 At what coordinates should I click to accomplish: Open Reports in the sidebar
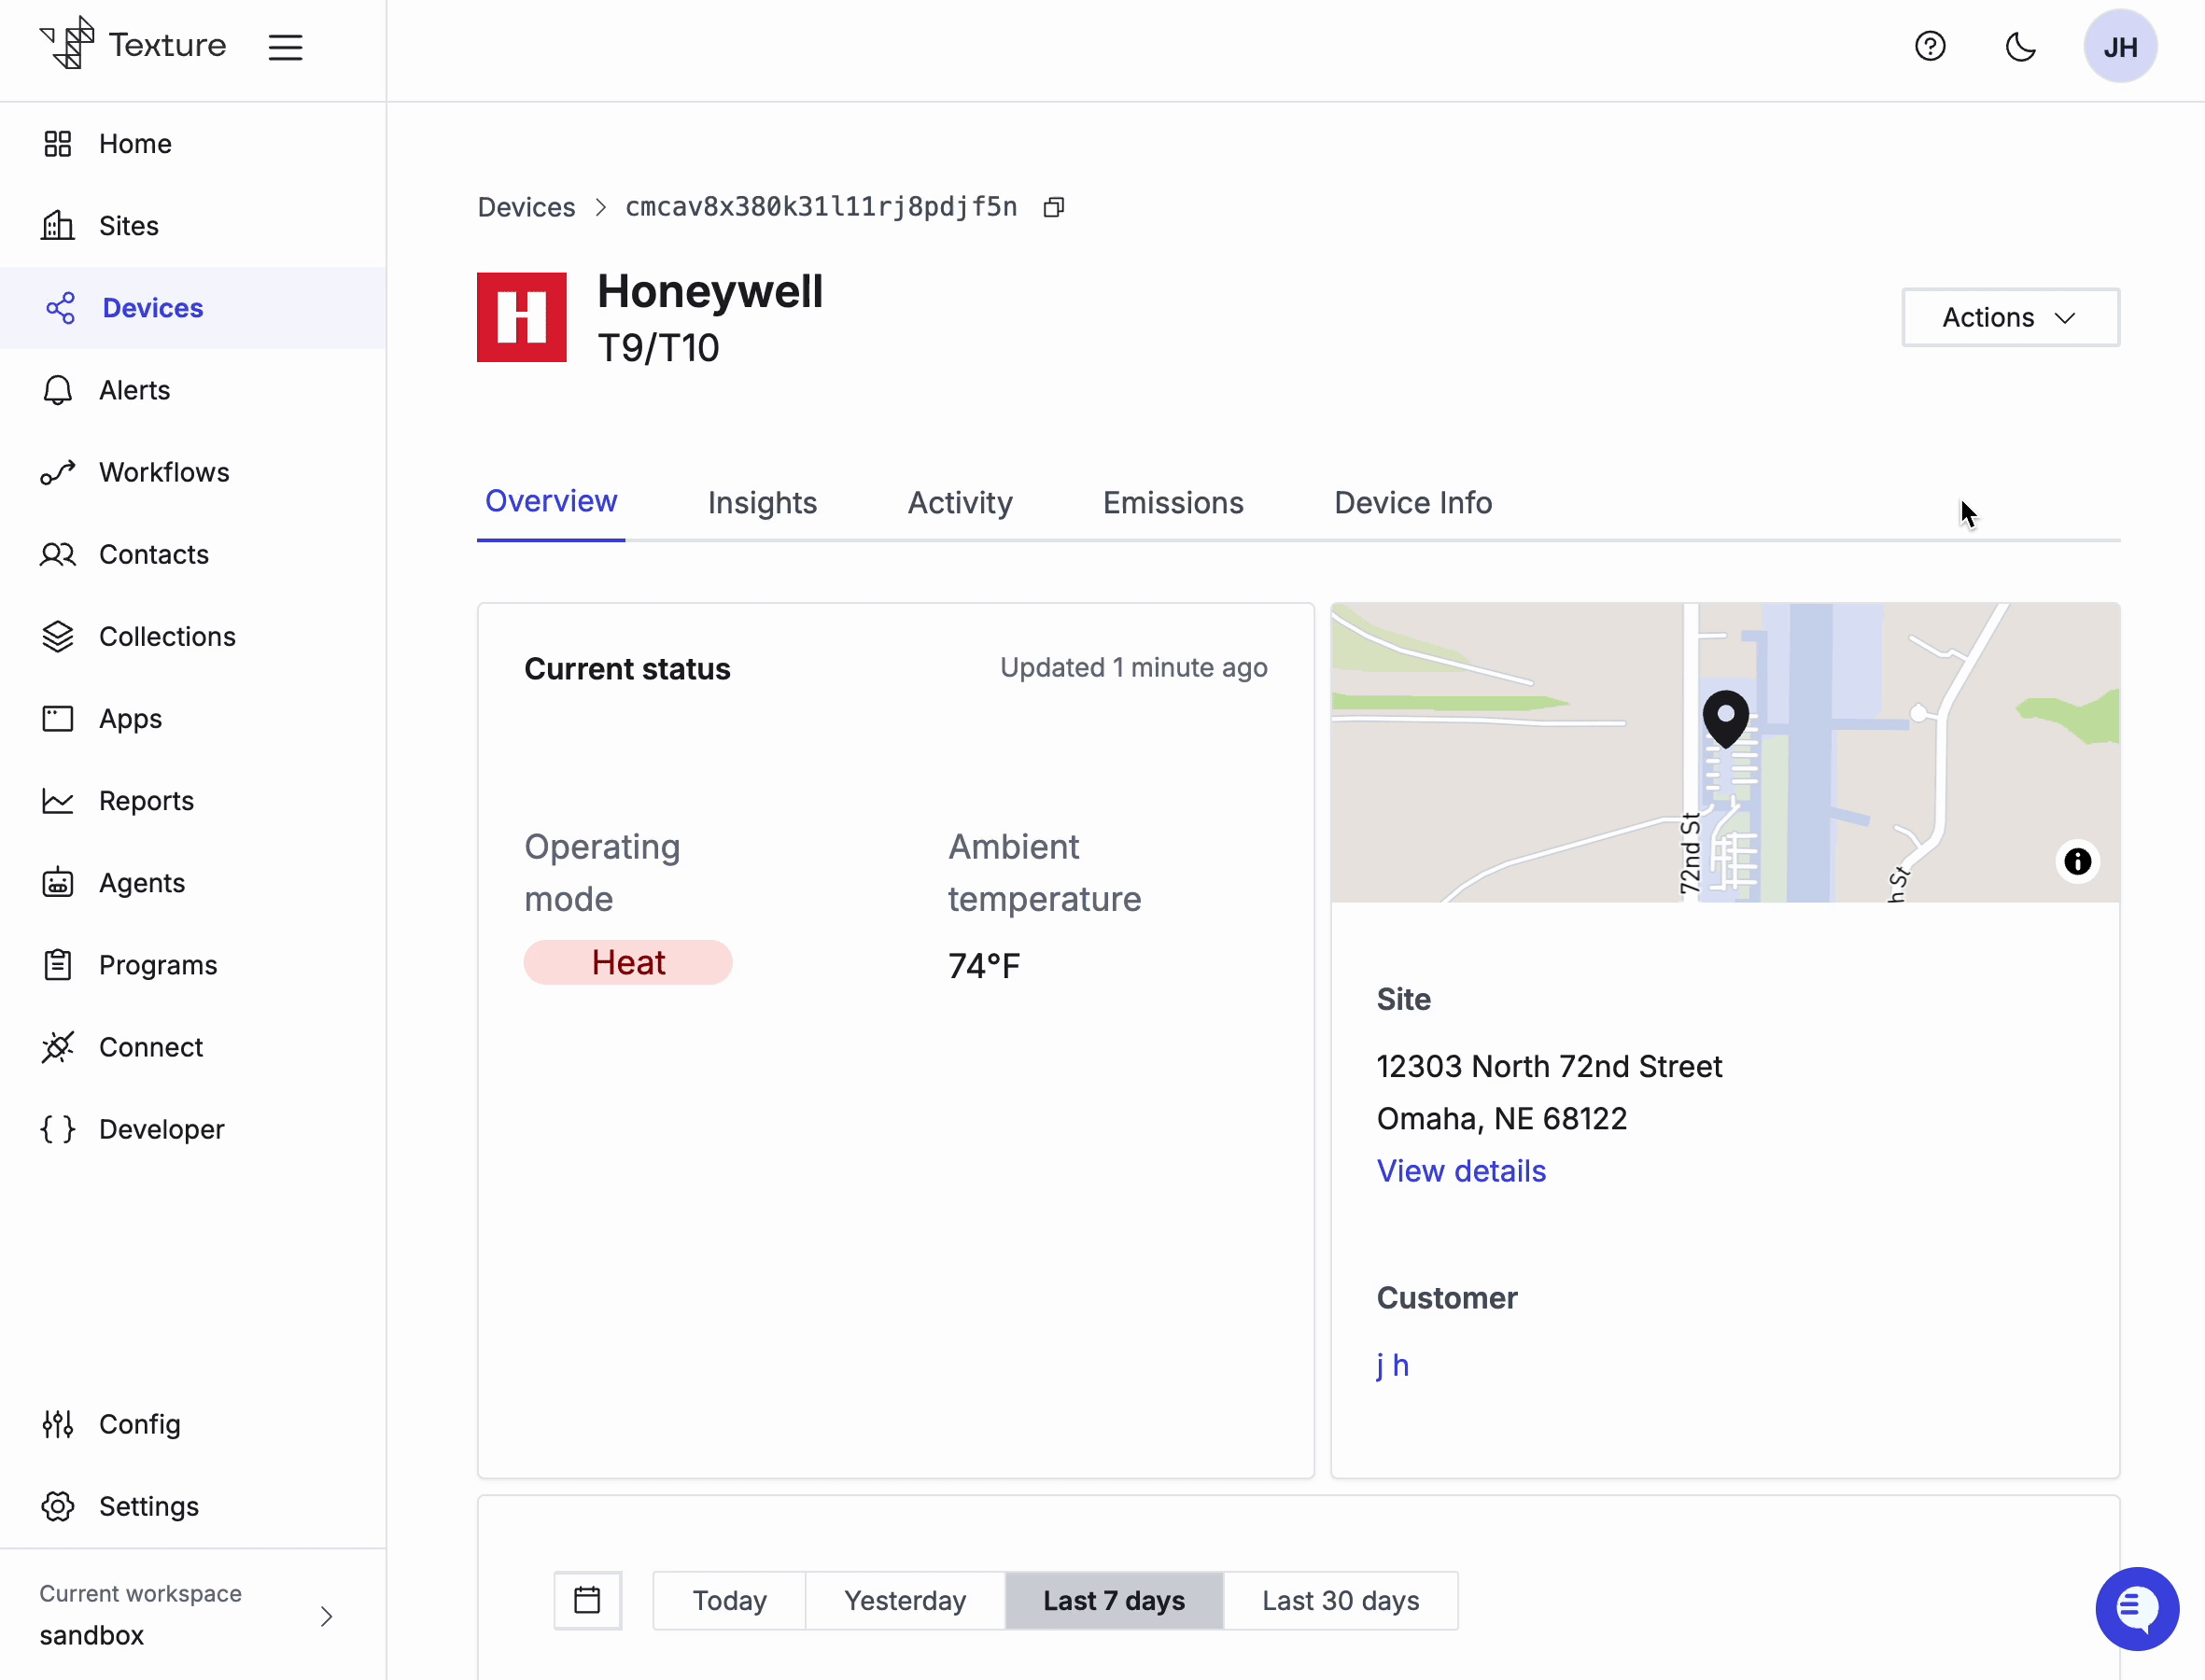click(x=193, y=801)
